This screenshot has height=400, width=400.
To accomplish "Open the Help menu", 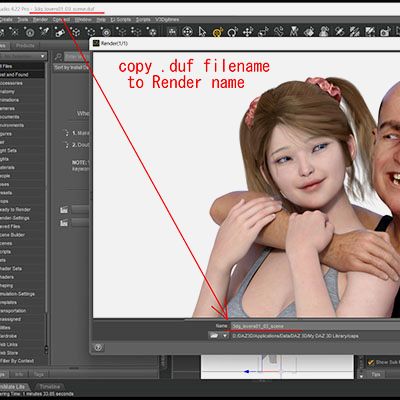I will point(101,20).
